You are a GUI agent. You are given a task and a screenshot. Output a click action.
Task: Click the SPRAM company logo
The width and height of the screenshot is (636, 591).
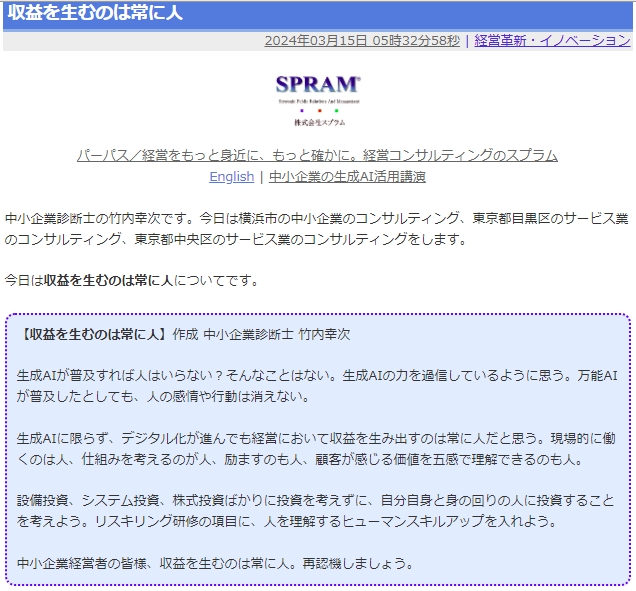[x=318, y=101]
